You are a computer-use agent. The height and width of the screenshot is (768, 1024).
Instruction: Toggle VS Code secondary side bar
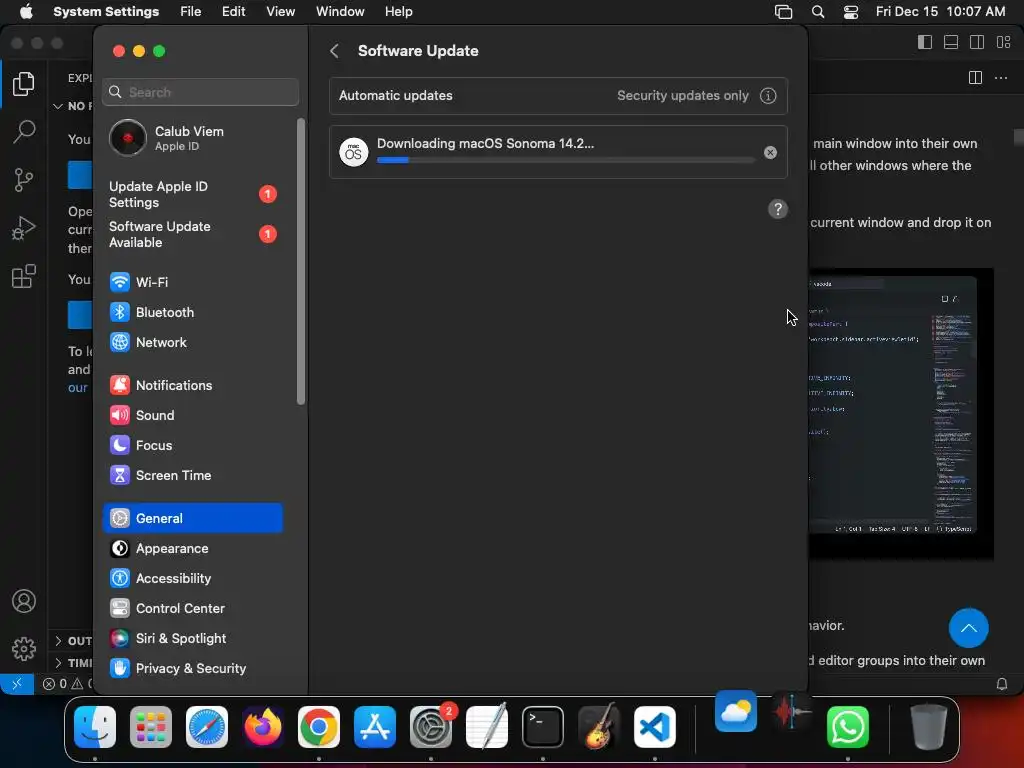click(x=977, y=42)
